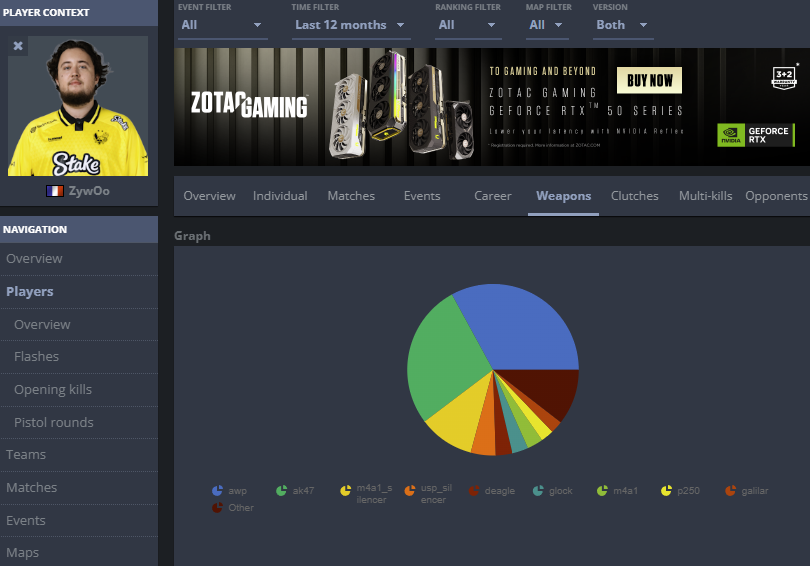Click the BUY NOW button in the Zotac ad
The image size is (810, 566).
(x=649, y=80)
